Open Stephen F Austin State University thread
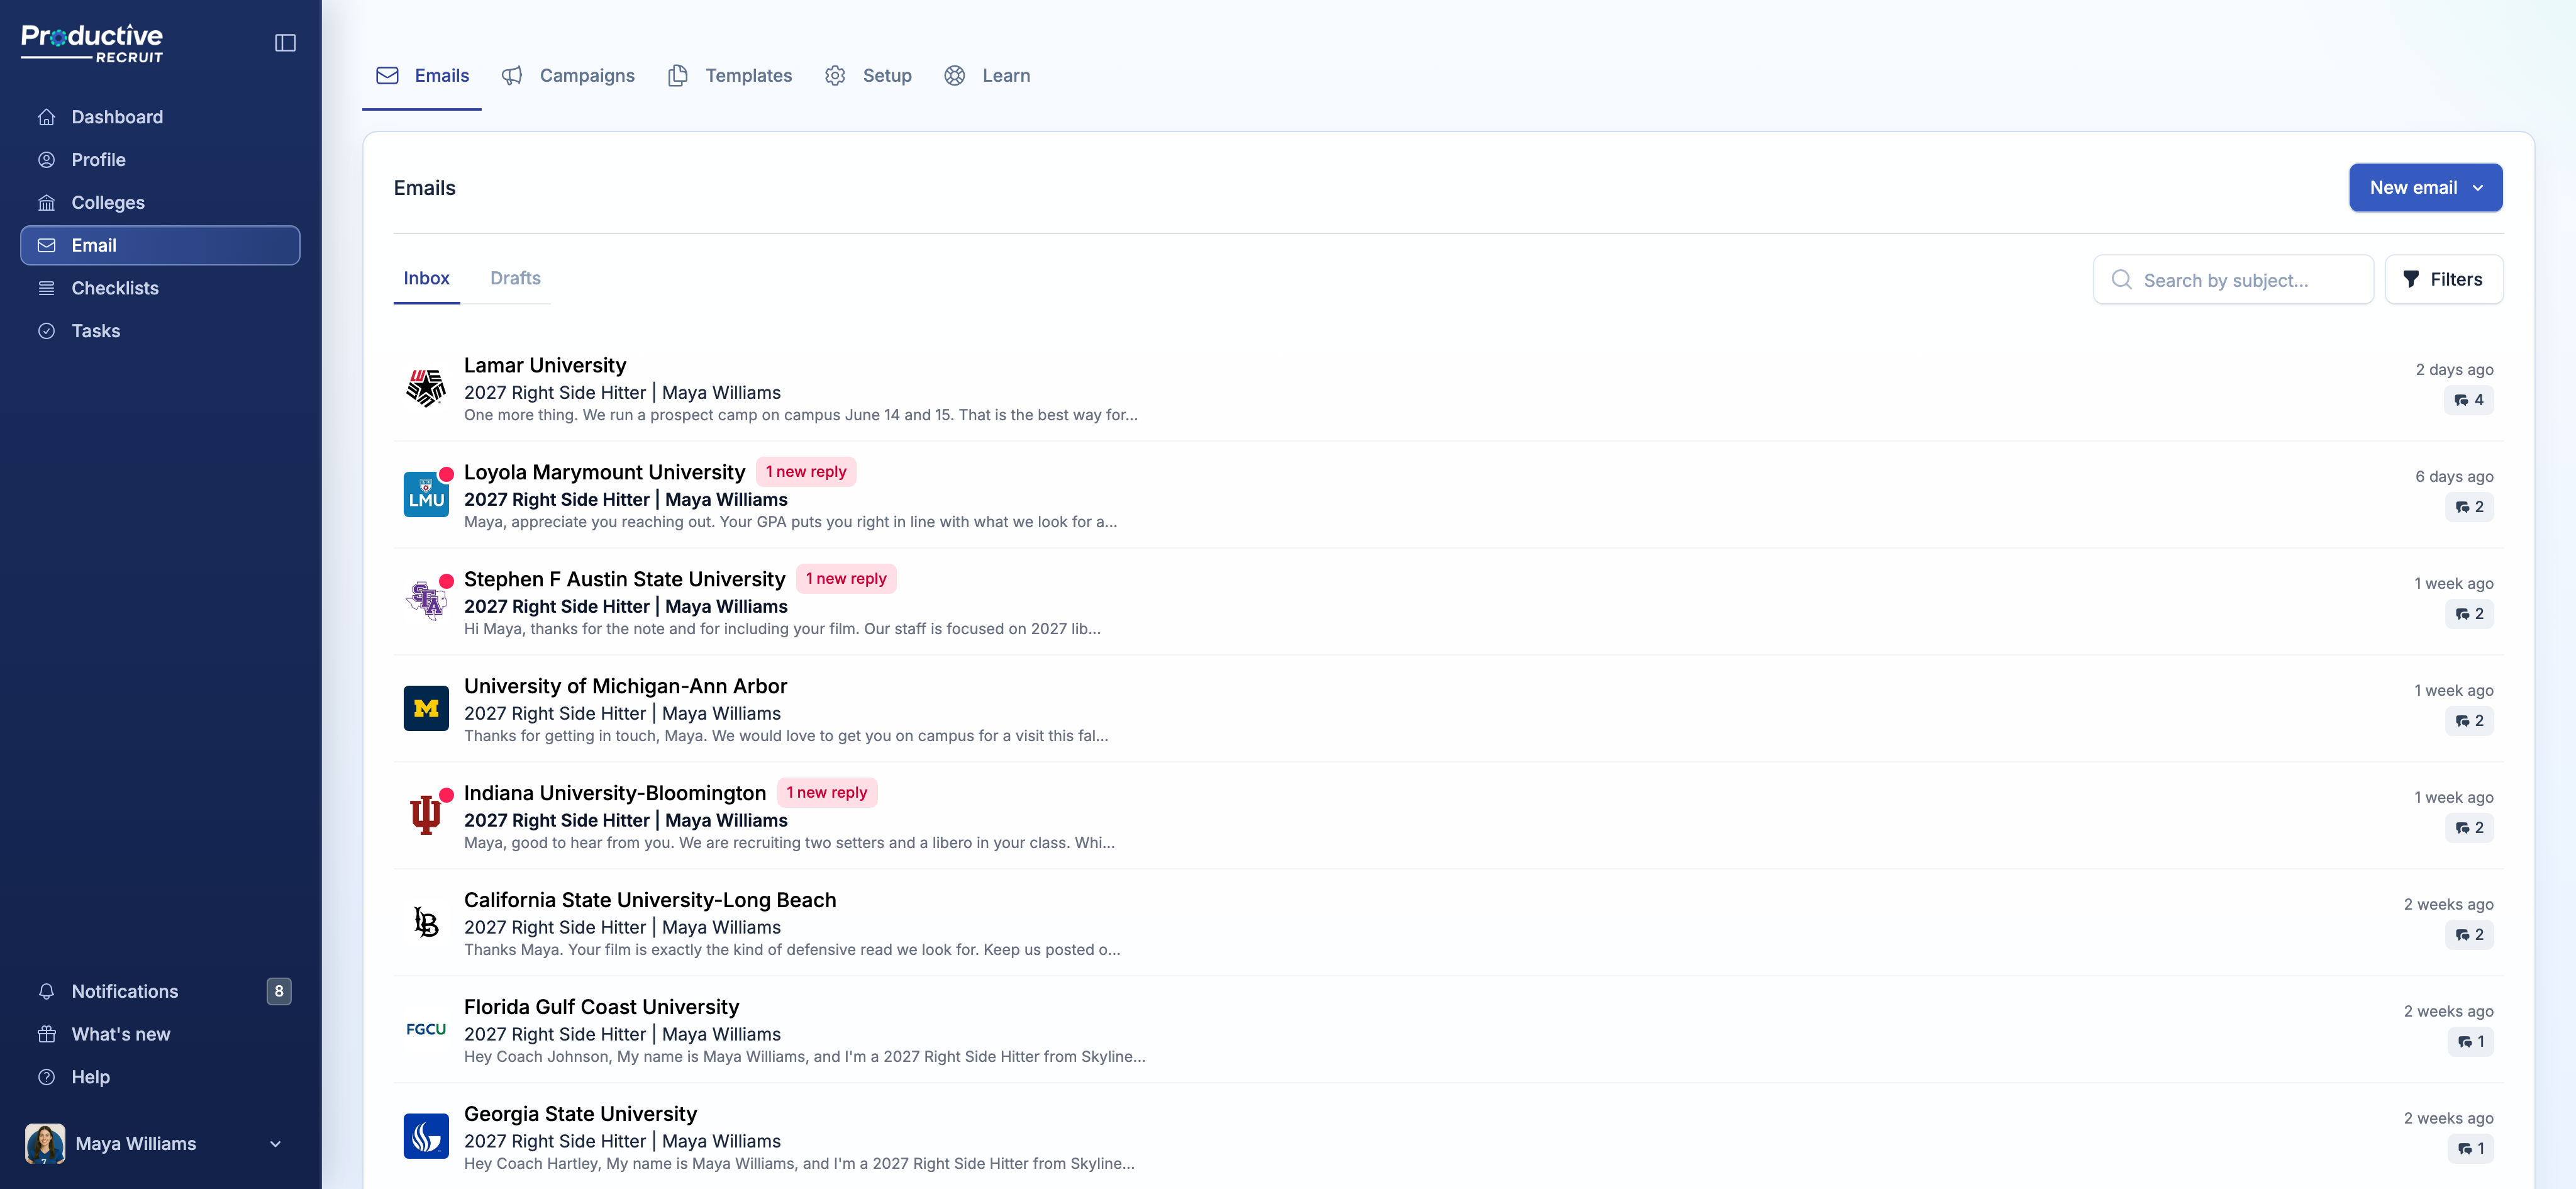Screen dimensions: 2576x1189 coord(1448,603)
